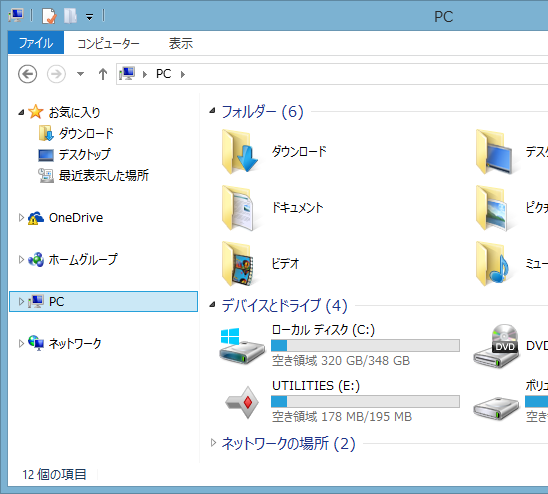Click the フォルダー (6) group header
The height and width of the screenshot is (494, 548).
click(263, 112)
